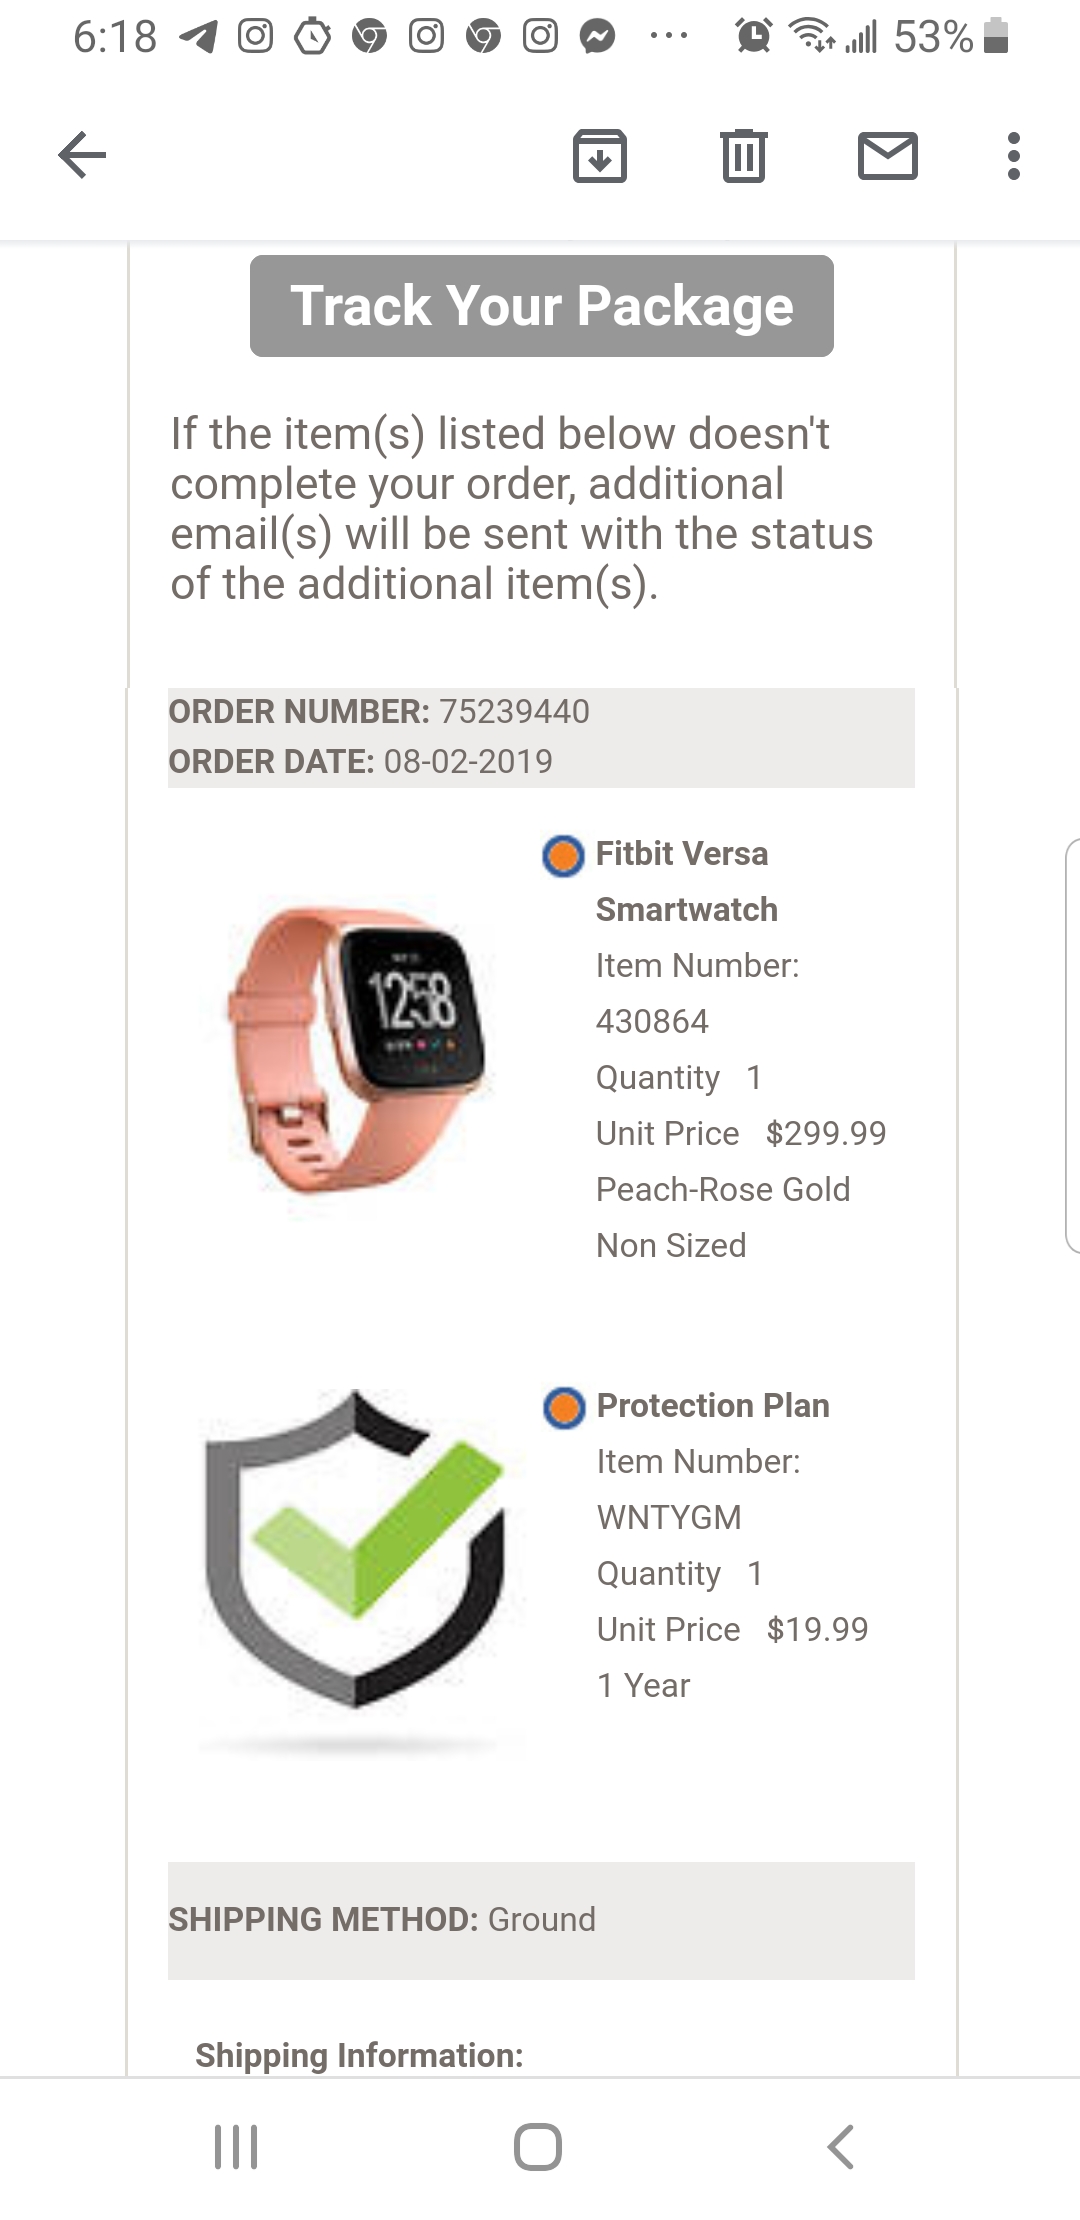Tap the Protection Plan shield image
The width and height of the screenshot is (1080, 2220).
pos(355,1550)
